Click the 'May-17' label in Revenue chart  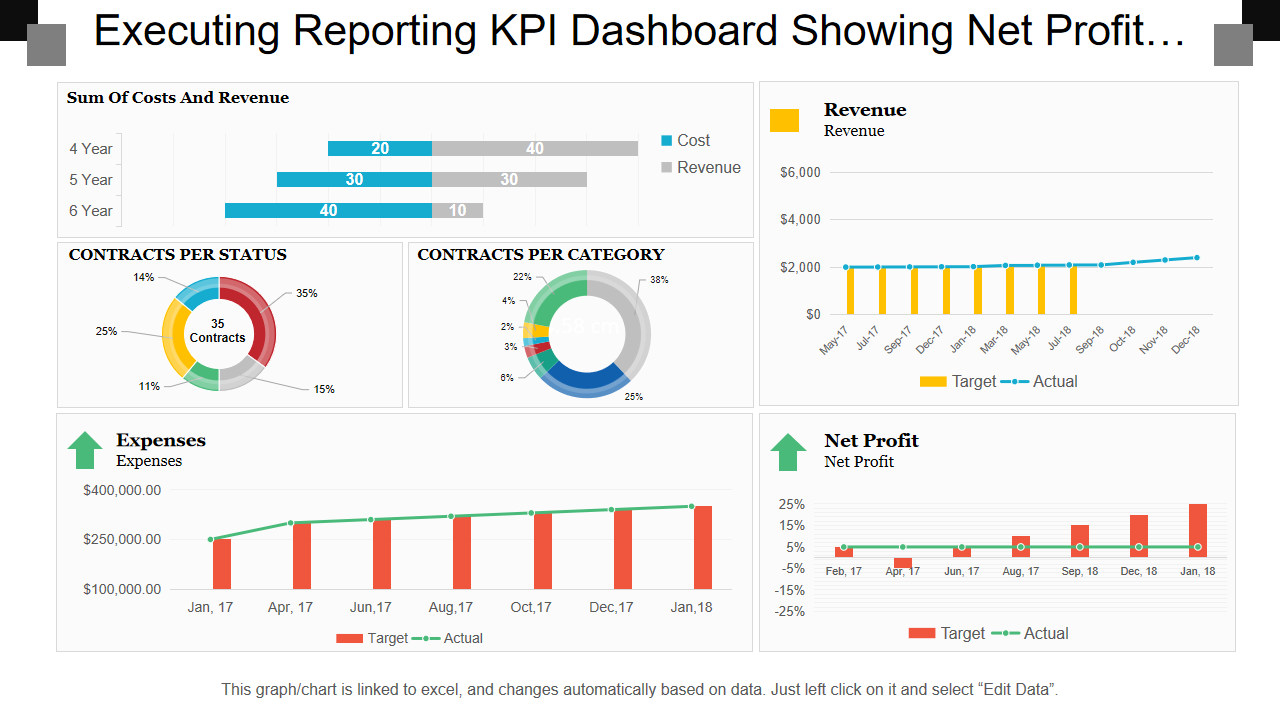click(834, 340)
